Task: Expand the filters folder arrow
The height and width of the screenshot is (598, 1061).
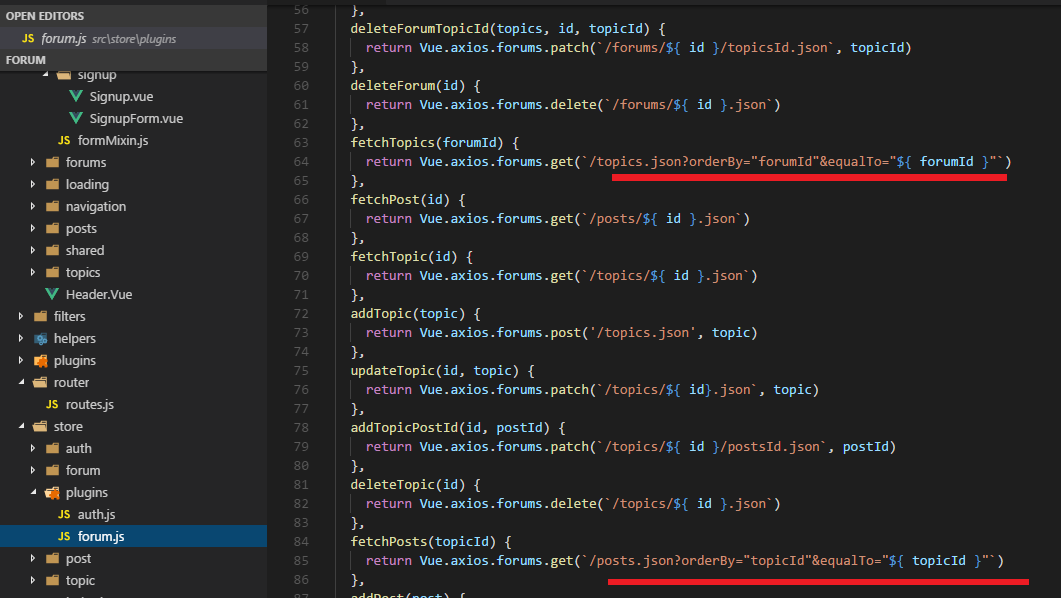Action: click(21, 317)
